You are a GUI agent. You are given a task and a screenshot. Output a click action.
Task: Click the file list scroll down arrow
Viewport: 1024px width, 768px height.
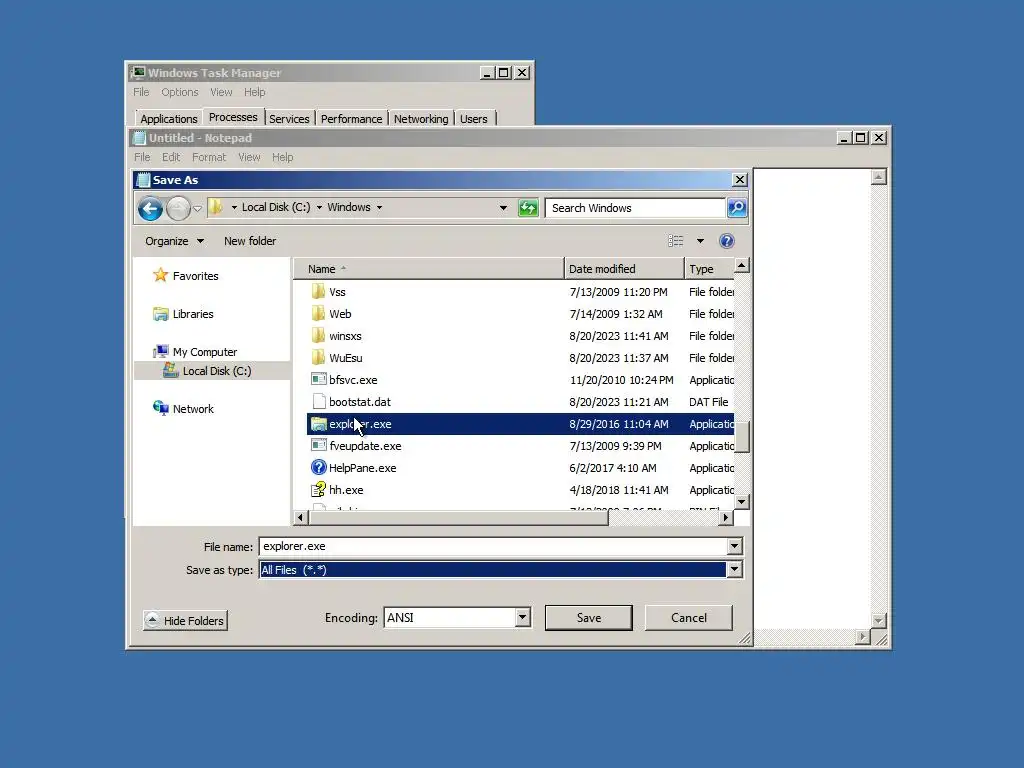pyautogui.click(x=741, y=502)
